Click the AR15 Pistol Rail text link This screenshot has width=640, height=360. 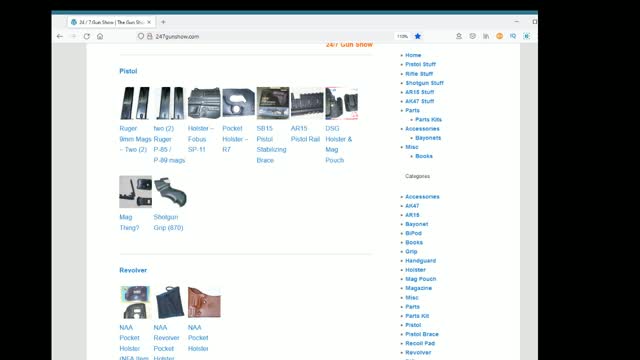(305, 133)
